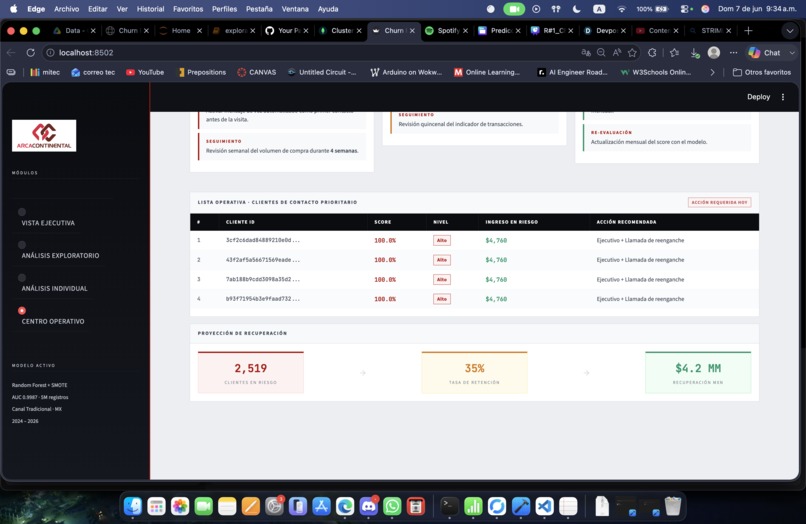Click the Acción Requerida Hoy badge
Image resolution: width=806 pixels, height=524 pixels.
719,203
